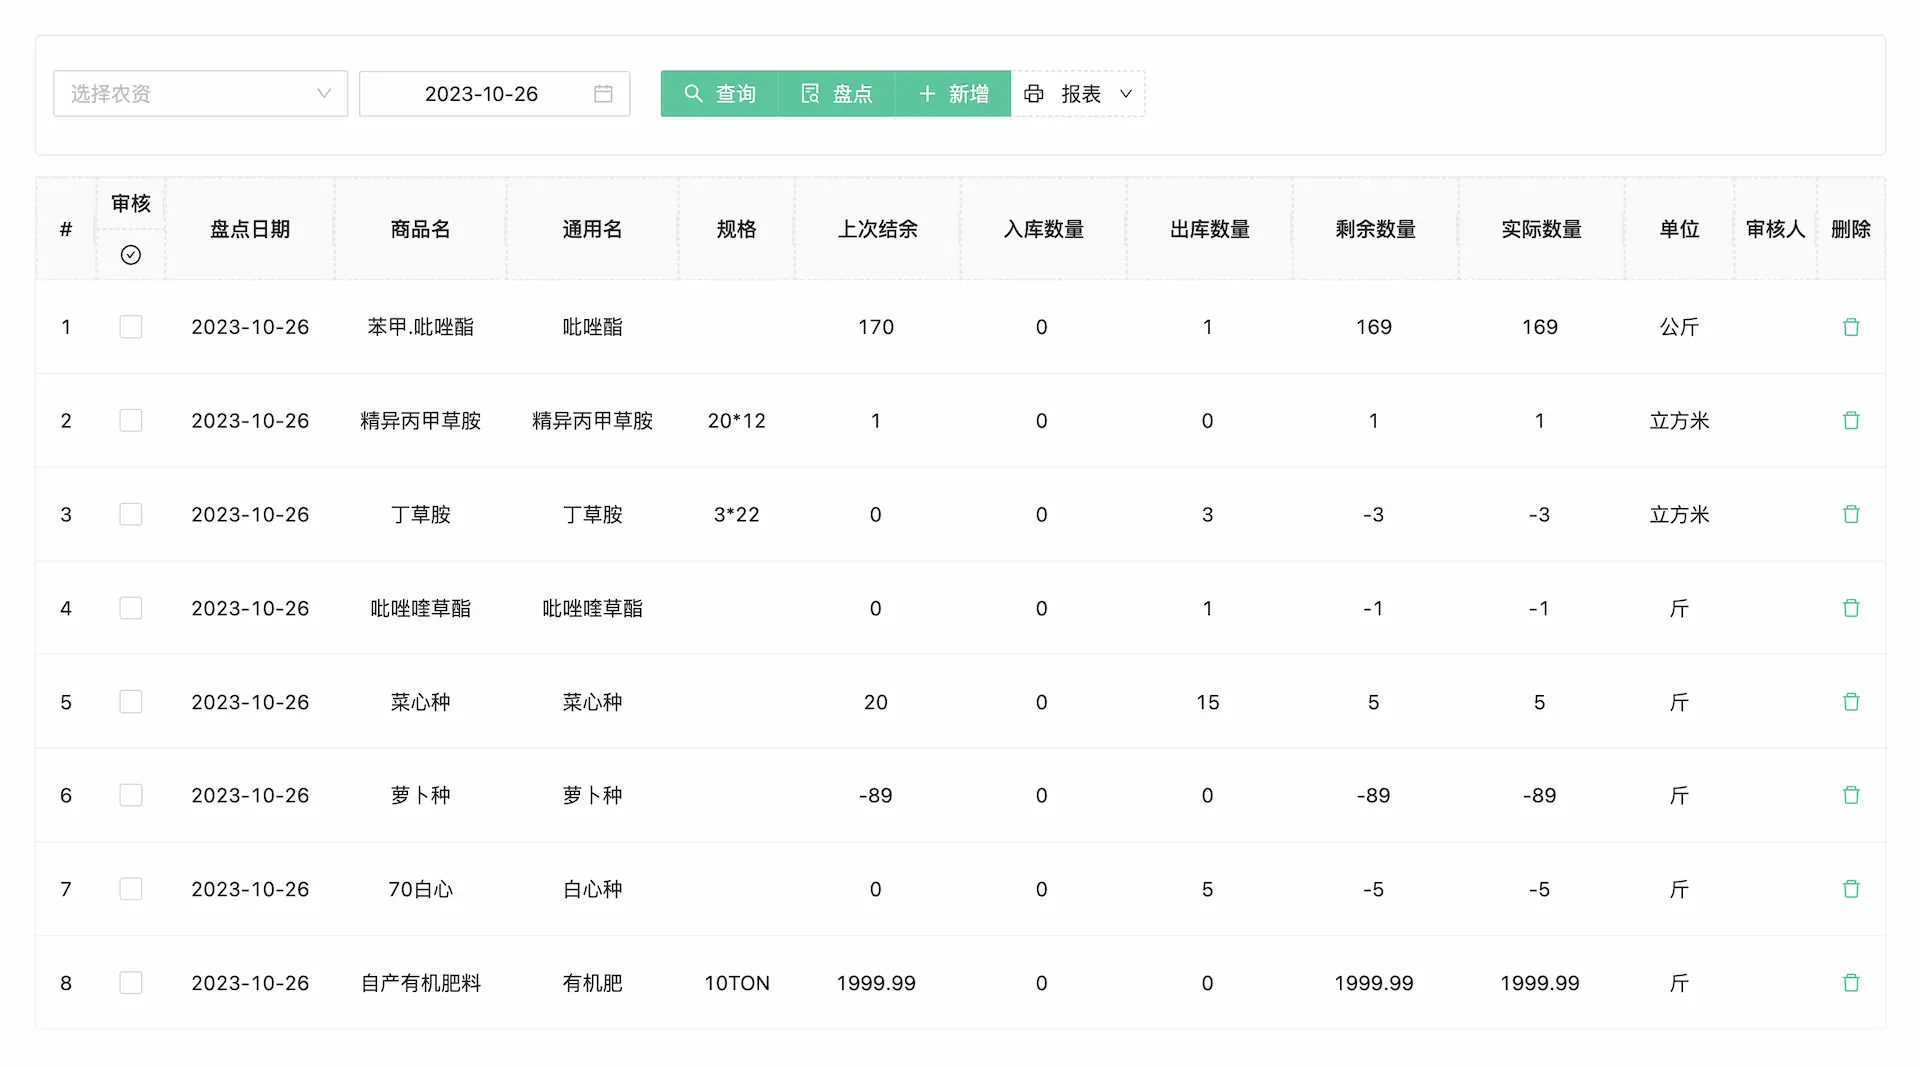Toggle 审核 checkbox in 丁草胺 row
Viewport: 1920px width, 1067px height.
[x=131, y=514]
